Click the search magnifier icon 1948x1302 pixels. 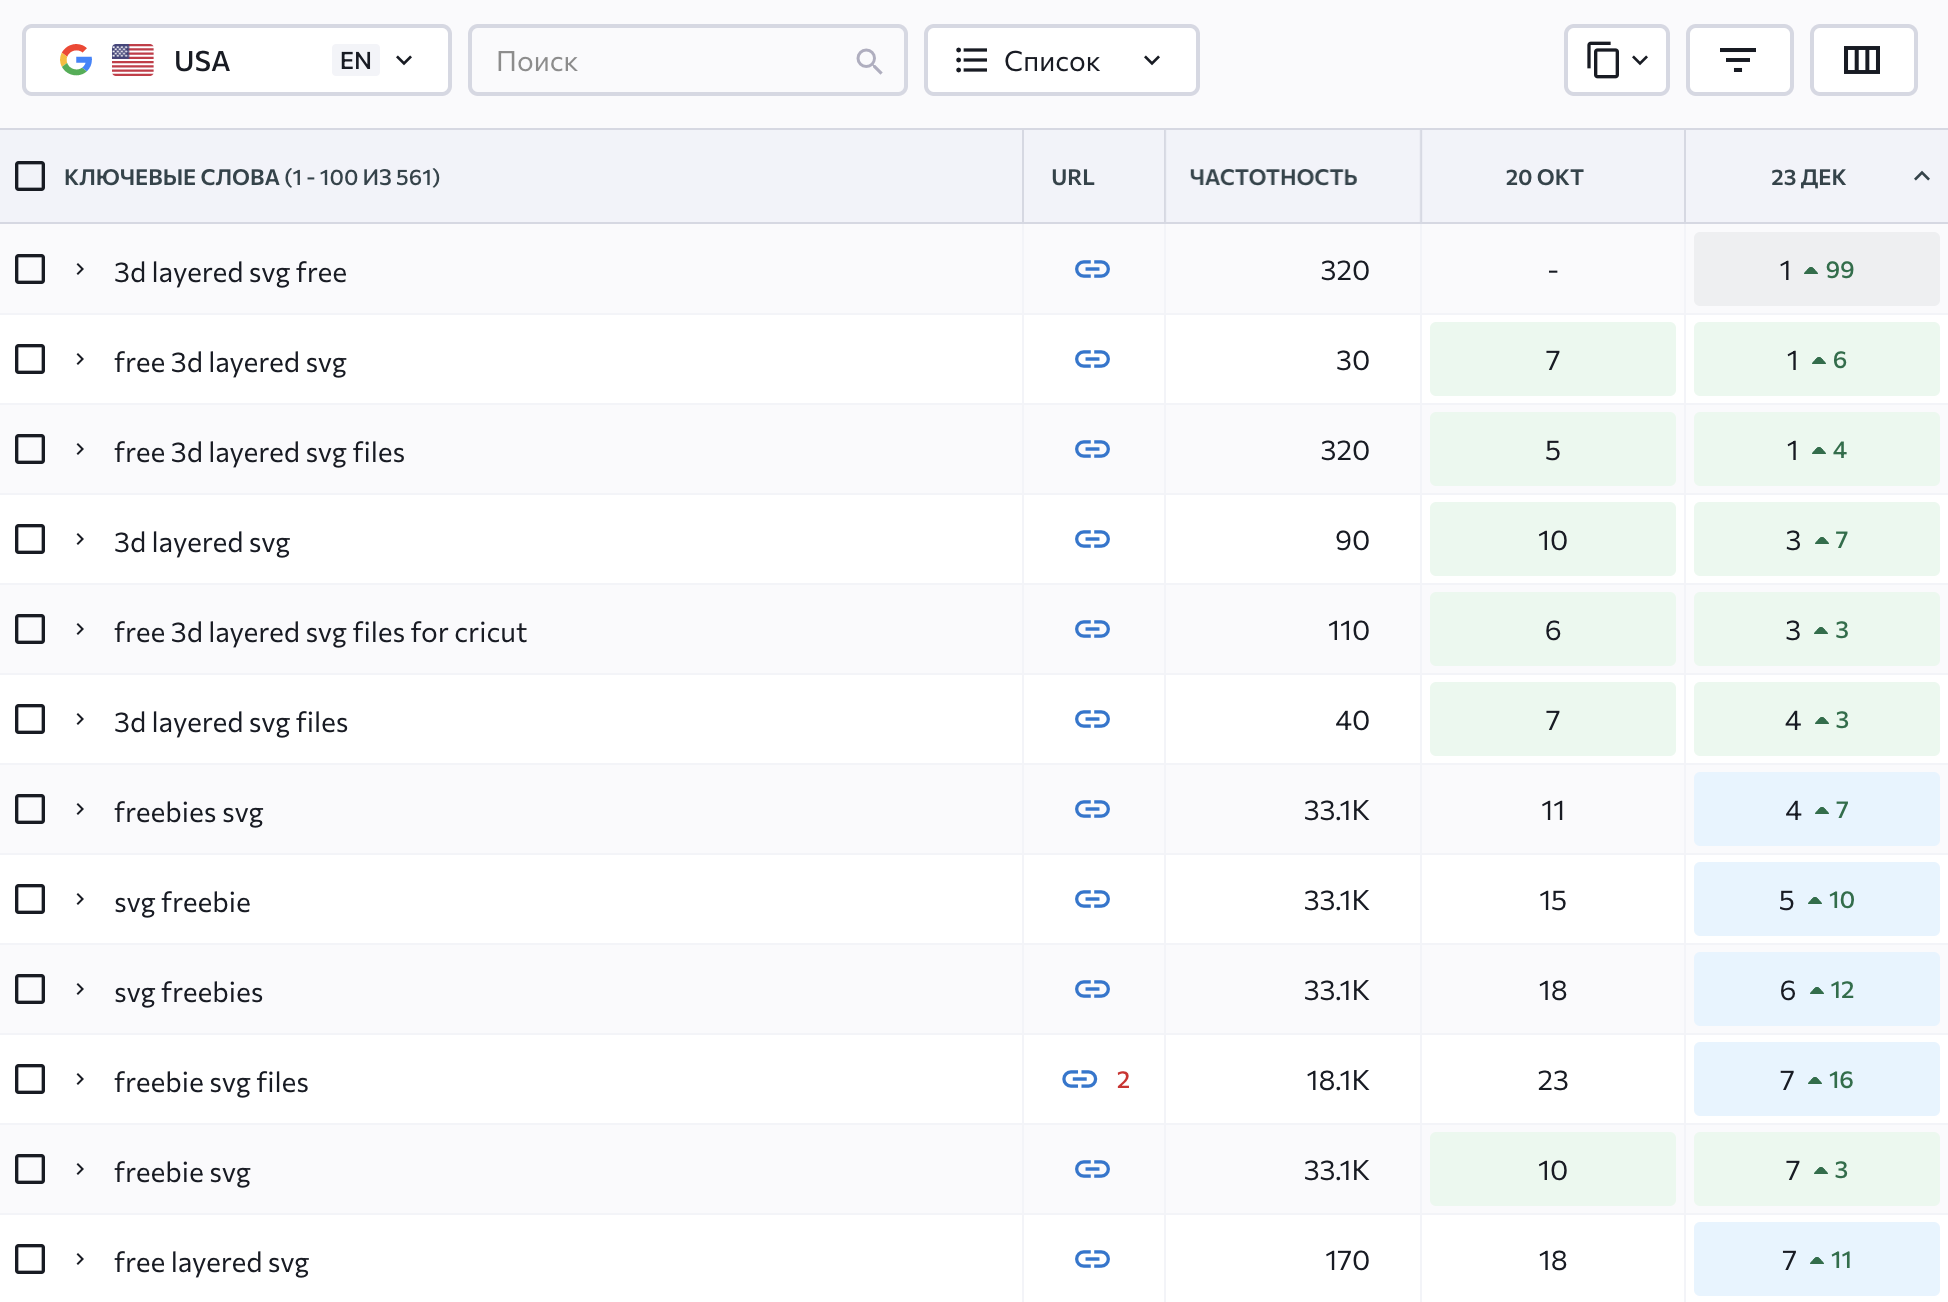pyautogui.click(x=869, y=62)
